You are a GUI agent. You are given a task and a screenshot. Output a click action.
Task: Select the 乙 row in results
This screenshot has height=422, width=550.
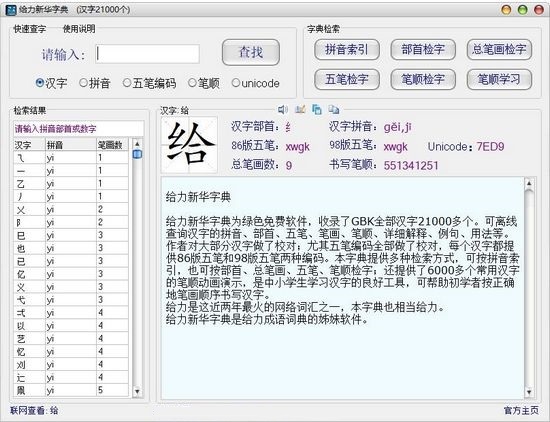(71, 184)
